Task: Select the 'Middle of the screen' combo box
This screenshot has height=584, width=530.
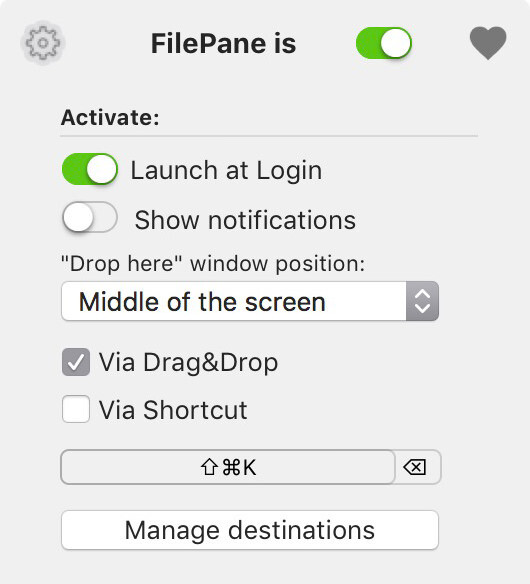Action: [250, 301]
